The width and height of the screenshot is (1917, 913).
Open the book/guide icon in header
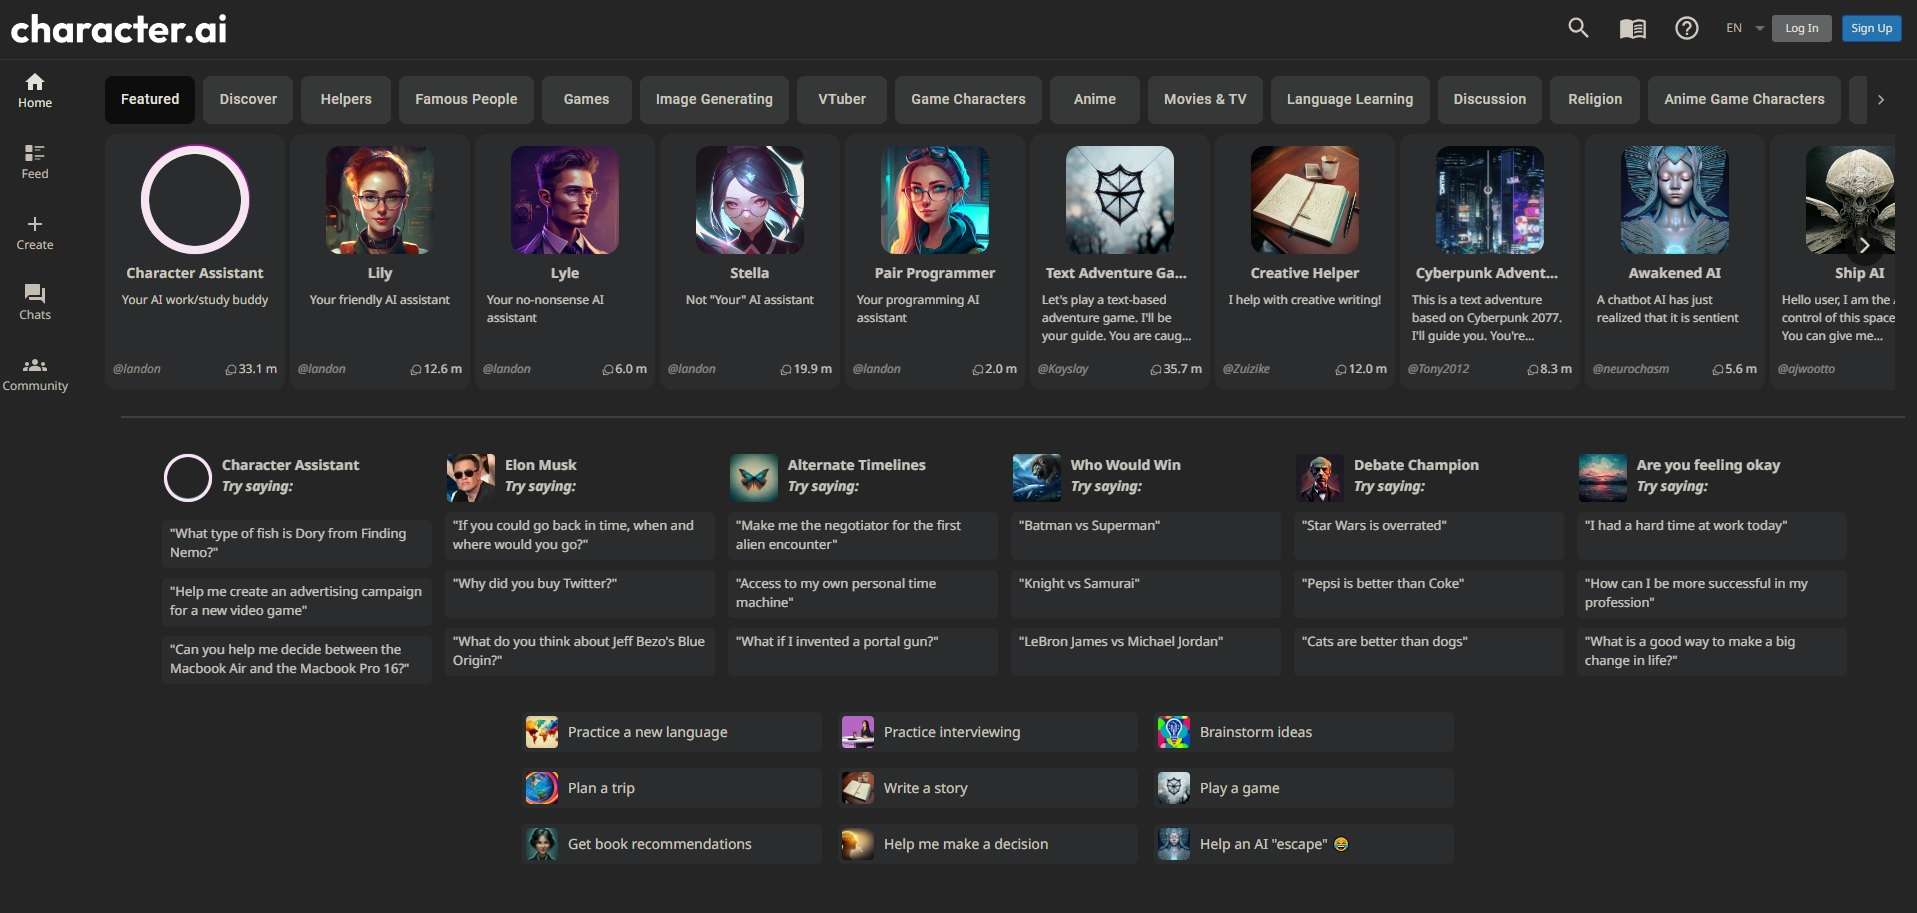pyautogui.click(x=1633, y=28)
